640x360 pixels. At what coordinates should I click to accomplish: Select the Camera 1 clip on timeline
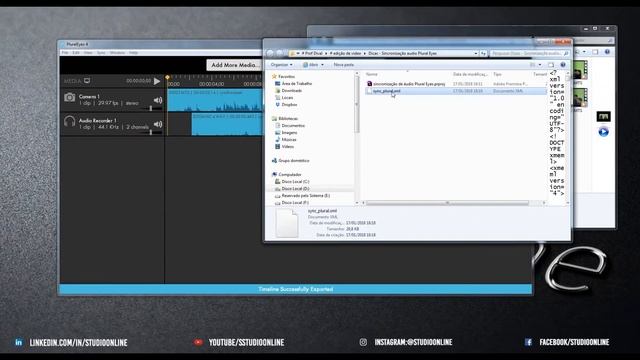(215, 100)
